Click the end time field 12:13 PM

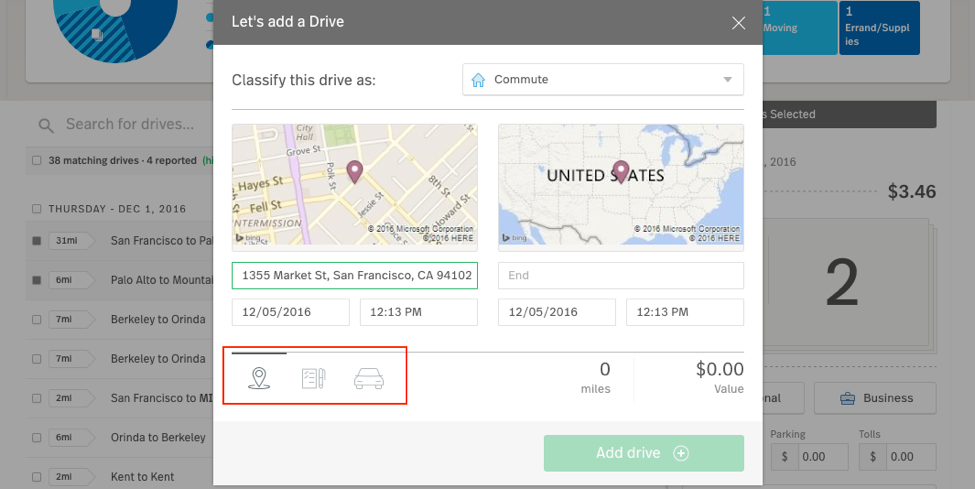[685, 312]
